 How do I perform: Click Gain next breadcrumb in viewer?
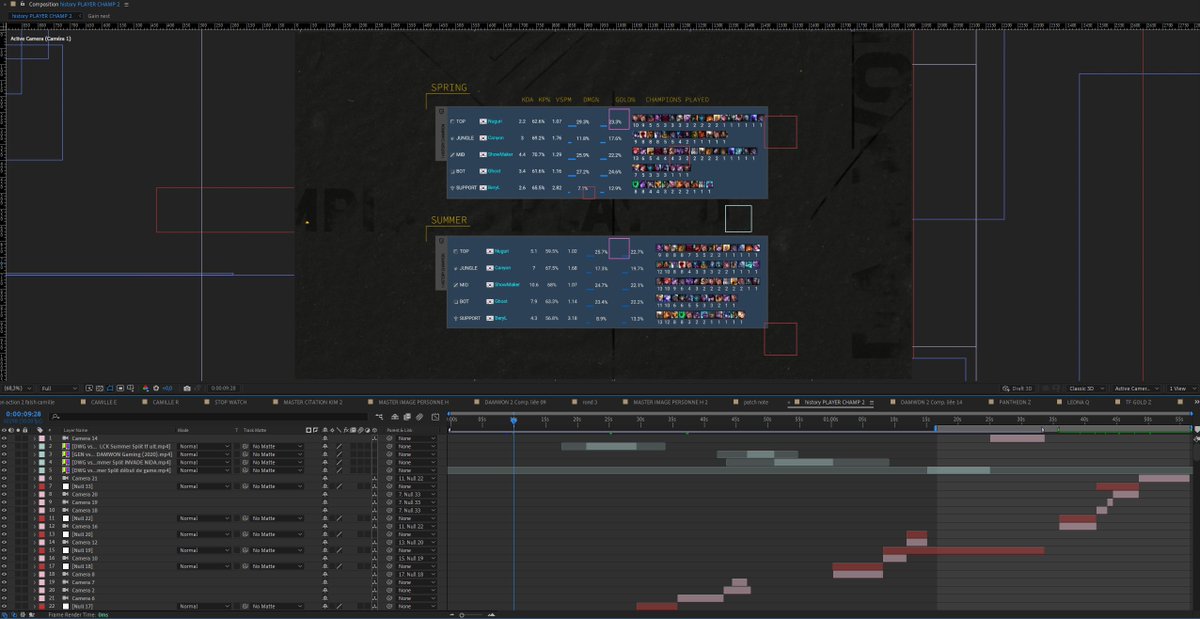tap(99, 16)
